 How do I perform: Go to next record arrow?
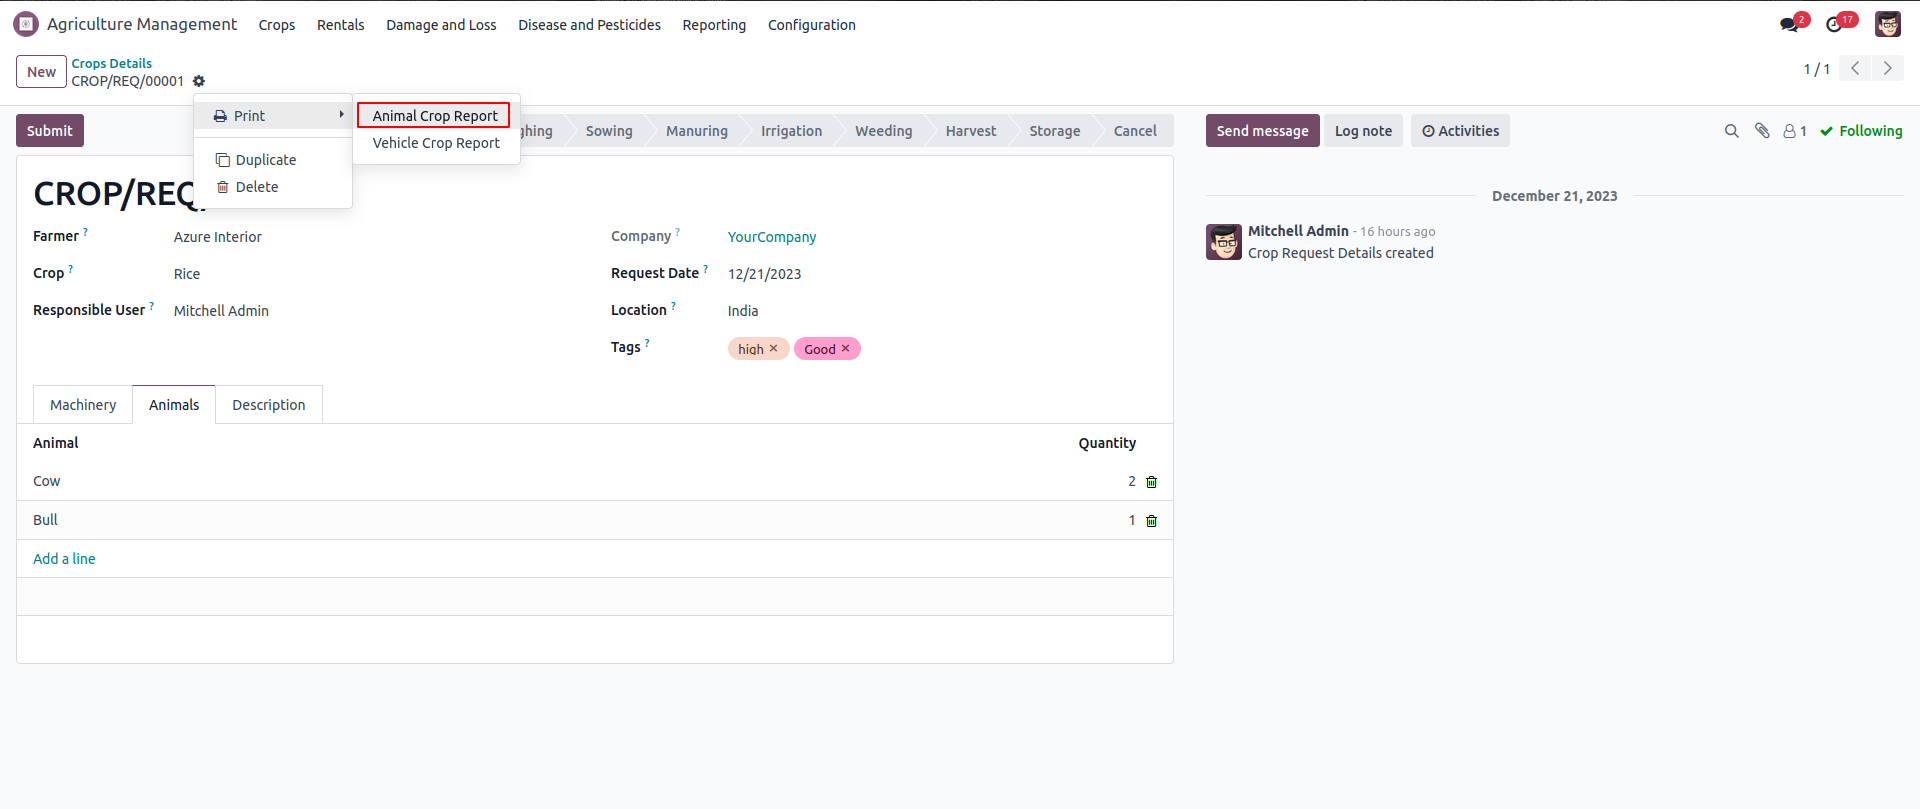[1887, 68]
